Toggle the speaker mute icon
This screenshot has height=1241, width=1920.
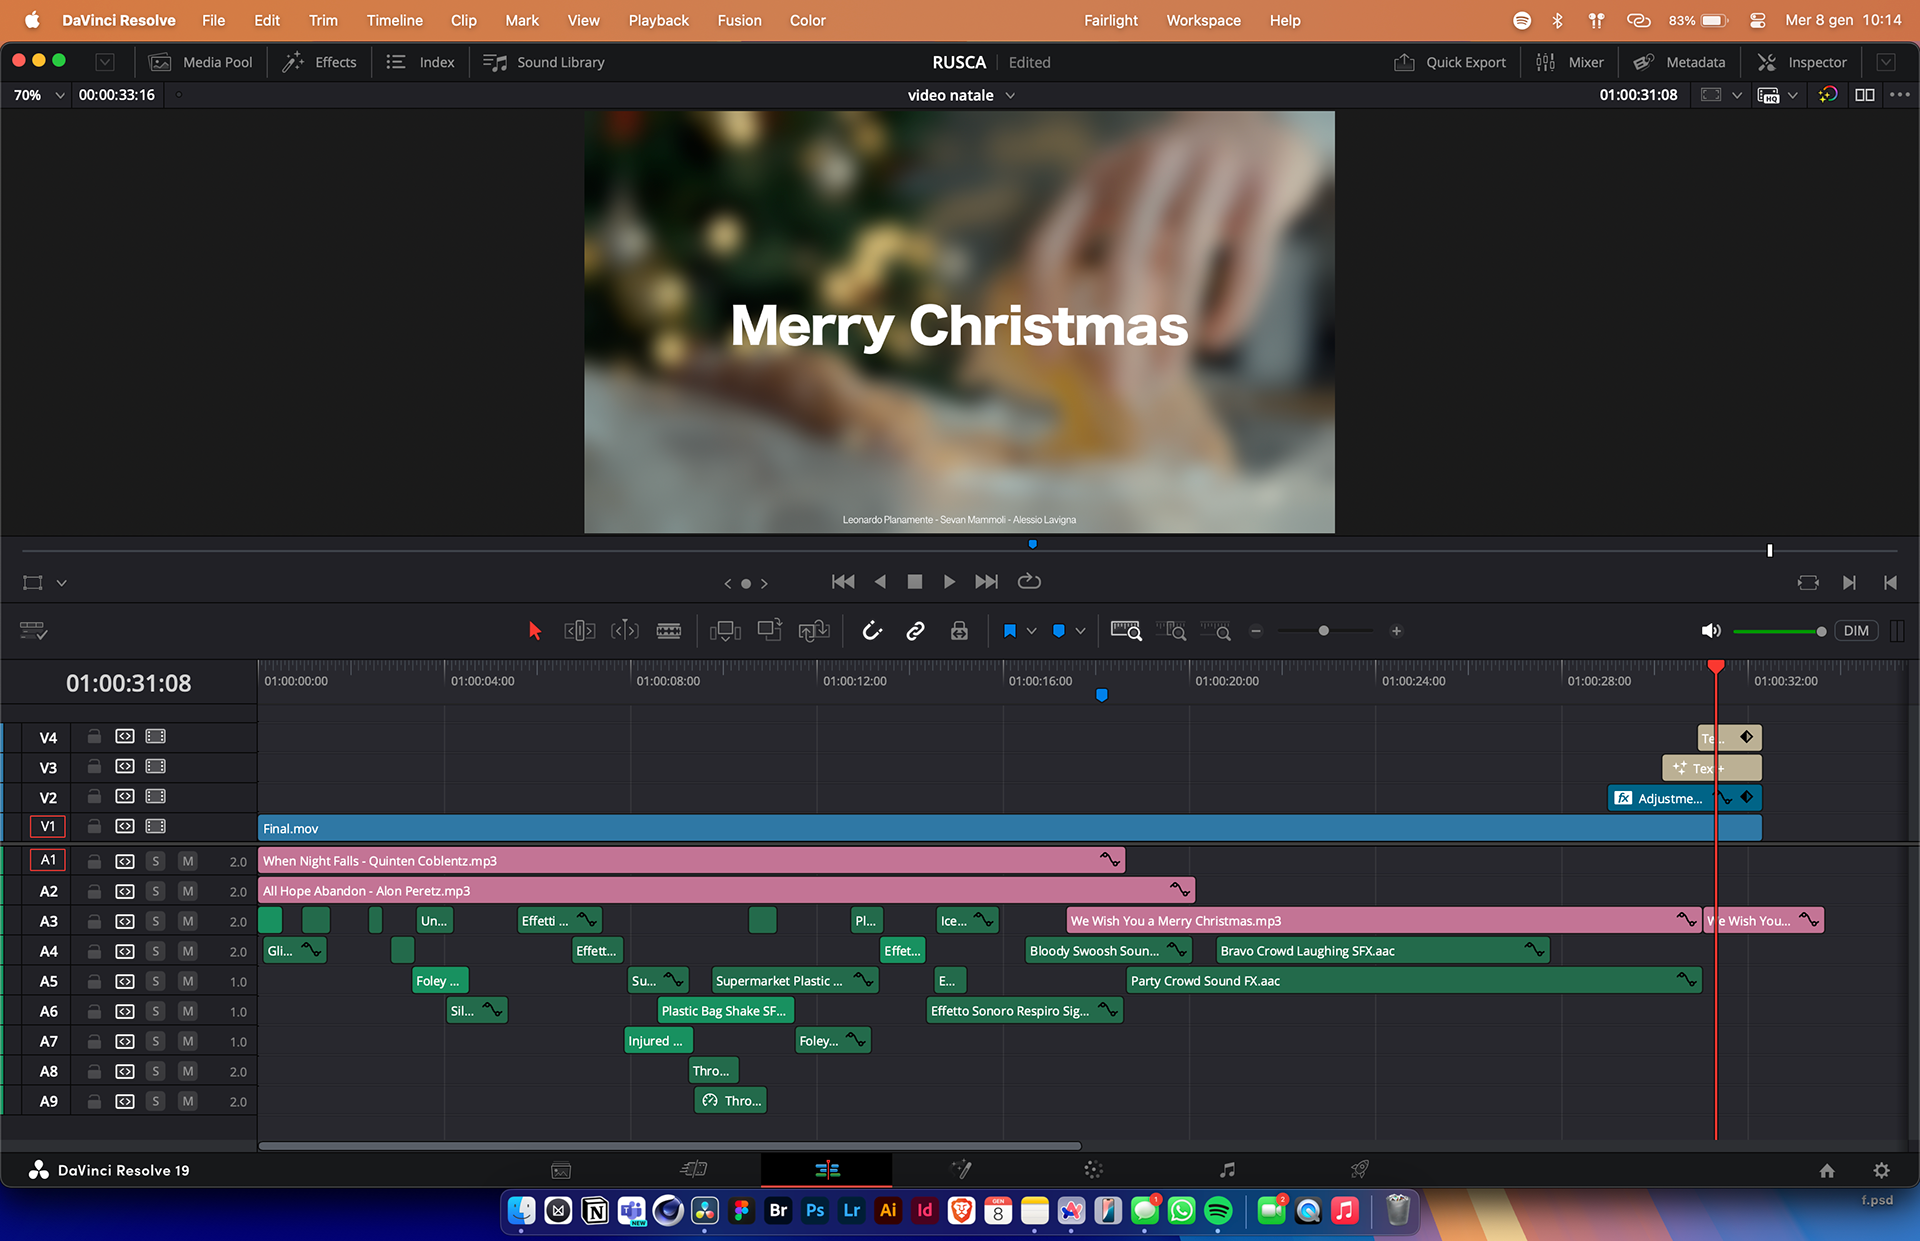tap(1711, 631)
